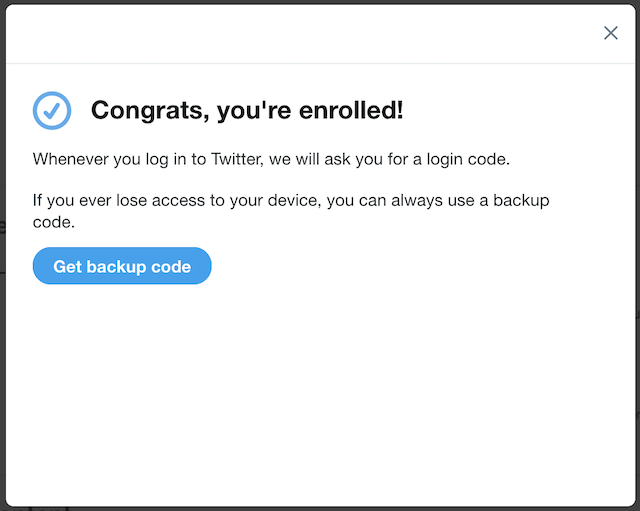Click the horizontal divider under the header

[300, 64]
